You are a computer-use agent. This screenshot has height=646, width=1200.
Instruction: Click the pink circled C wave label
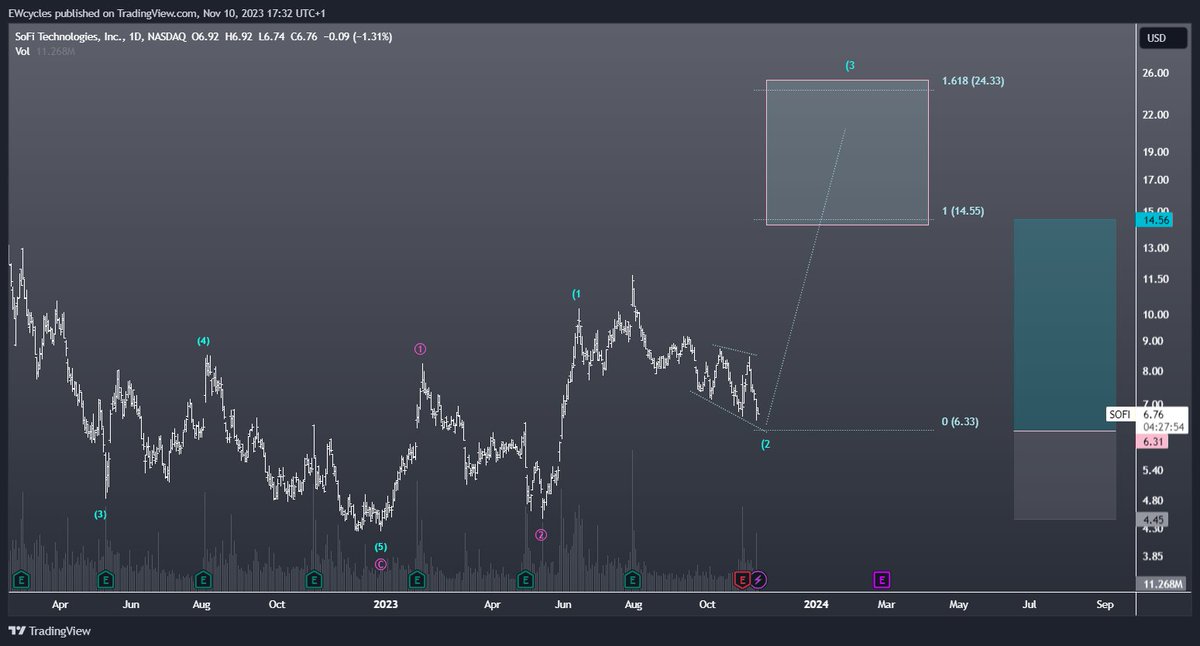(381, 564)
